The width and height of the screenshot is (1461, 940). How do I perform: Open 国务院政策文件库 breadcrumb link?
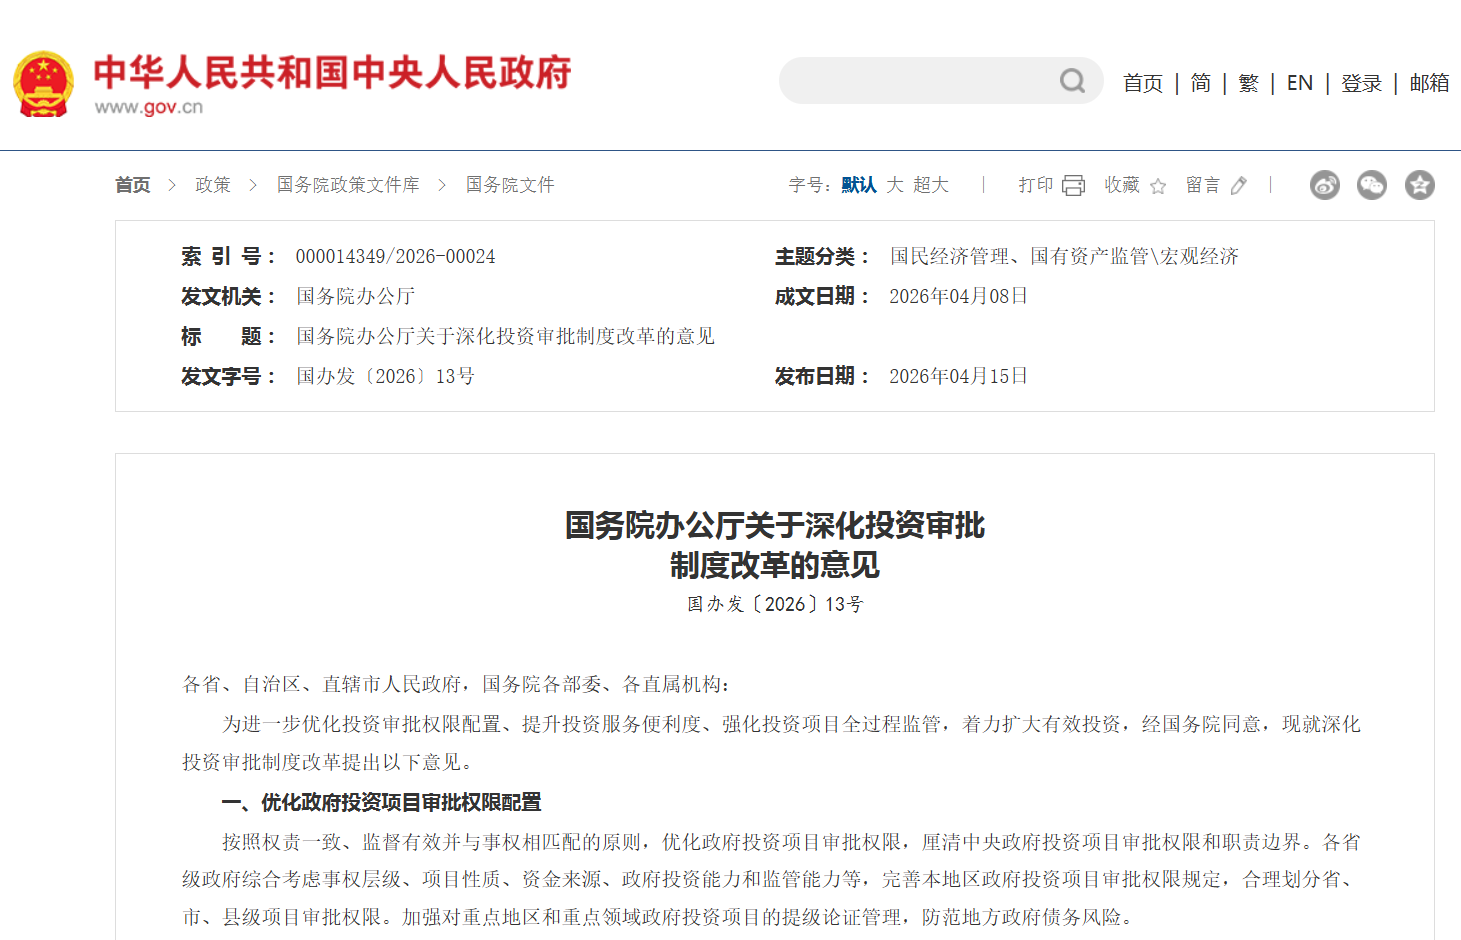click(x=348, y=185)
